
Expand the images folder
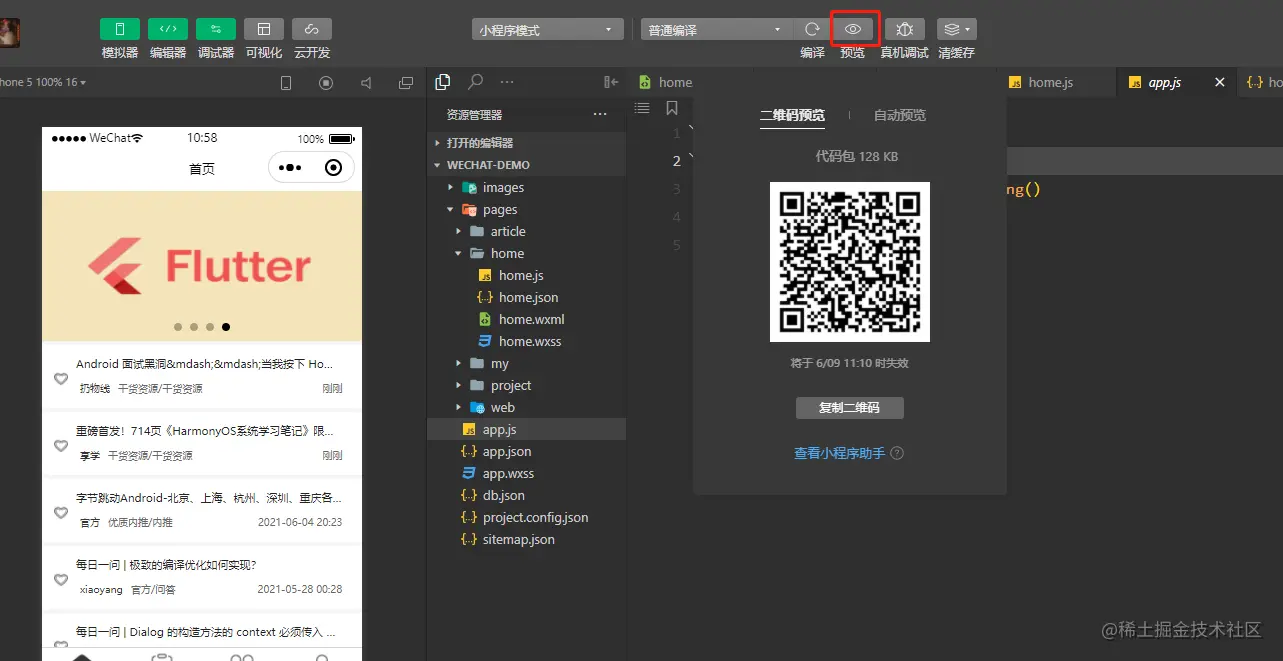pyautogui.click(x=526, y=187)
